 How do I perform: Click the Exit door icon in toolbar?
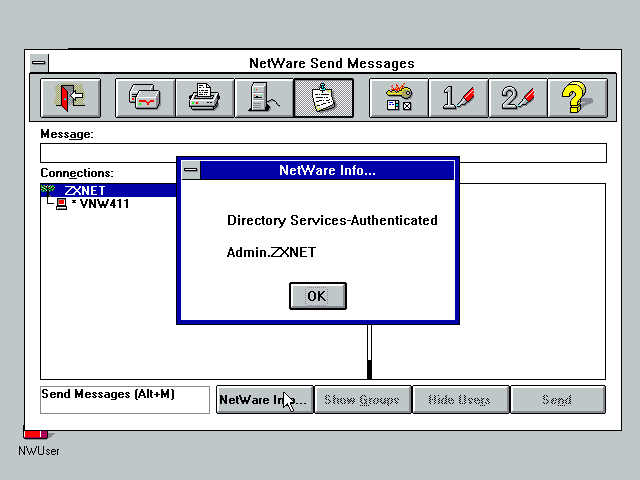pyautogui.click(x=70, y=98)
